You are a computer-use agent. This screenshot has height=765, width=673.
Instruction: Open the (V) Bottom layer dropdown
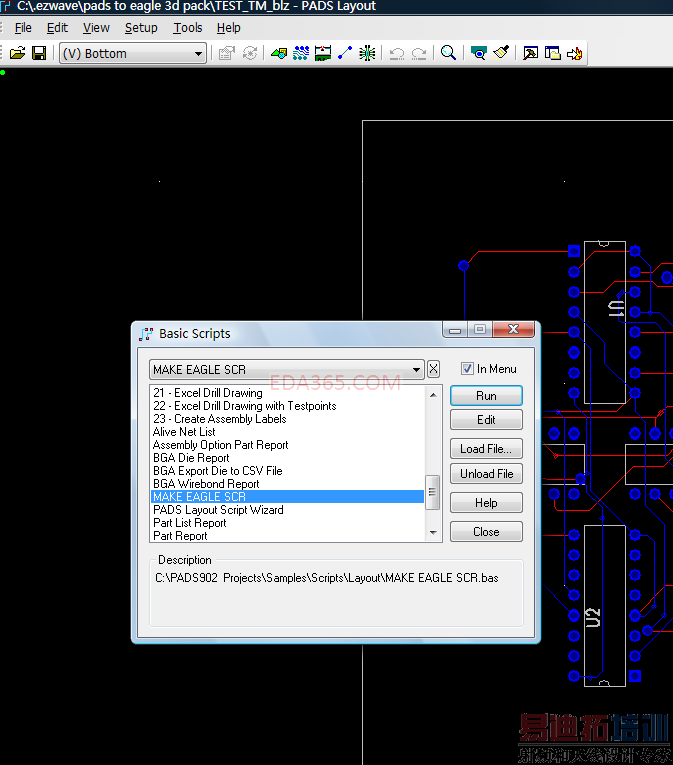pos(198,54)
